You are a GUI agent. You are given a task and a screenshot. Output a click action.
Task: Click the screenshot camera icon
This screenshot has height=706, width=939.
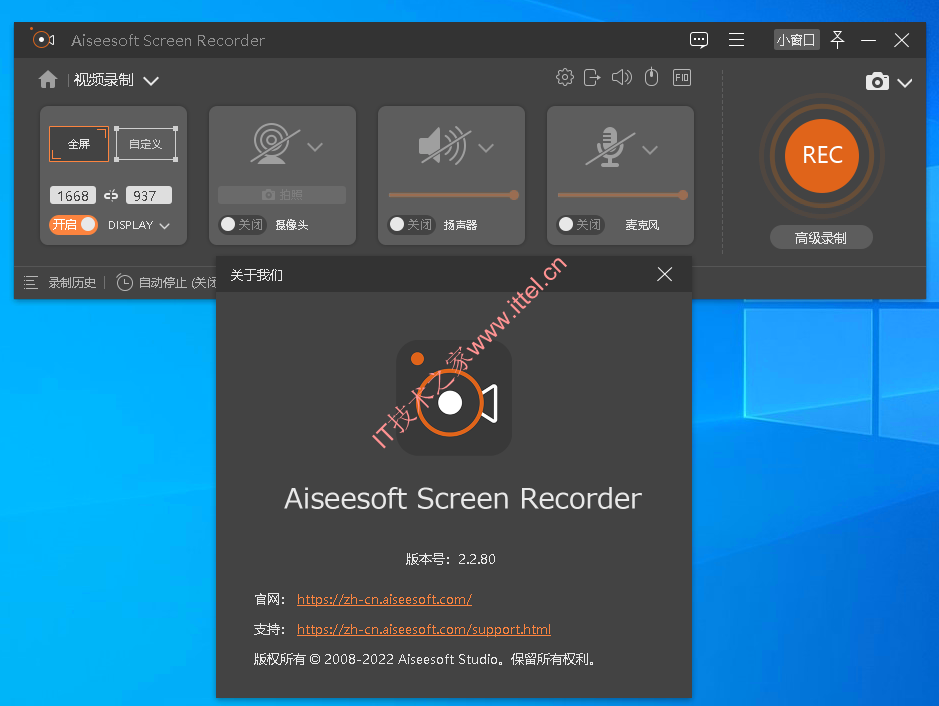click(x=877, y=81)
